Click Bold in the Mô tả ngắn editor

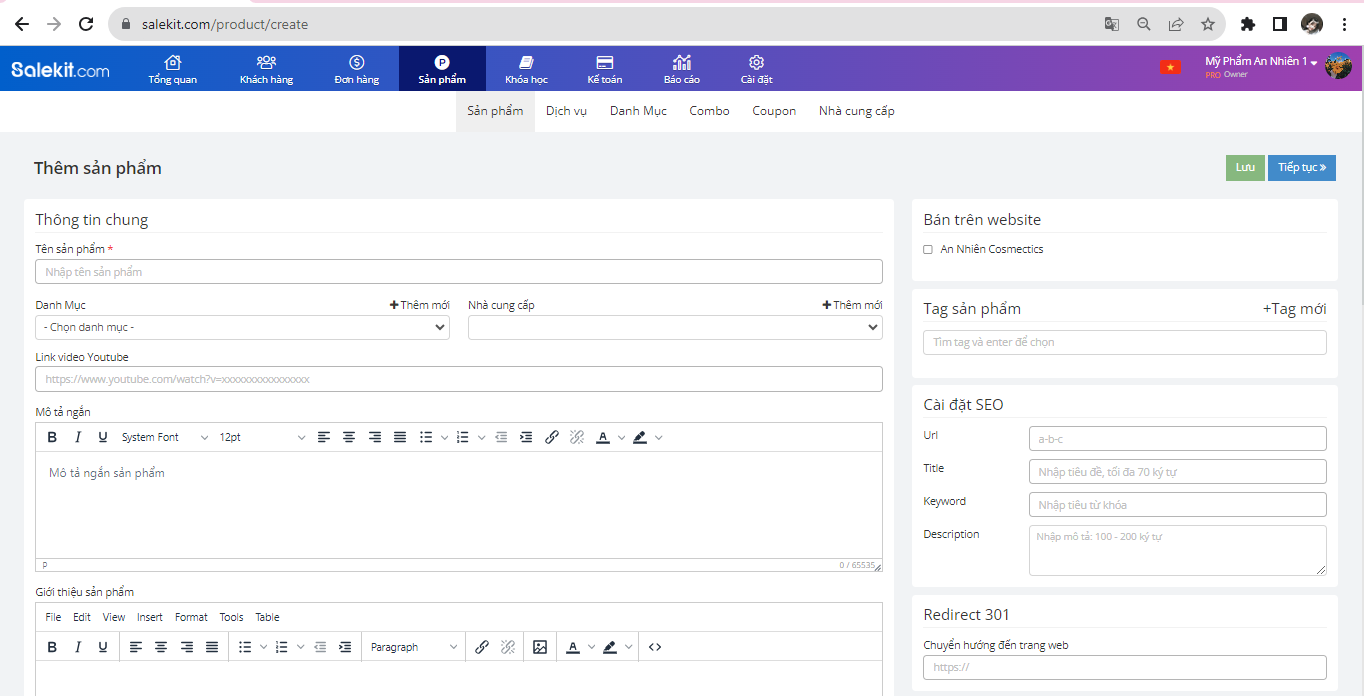(x=53, y=437)
